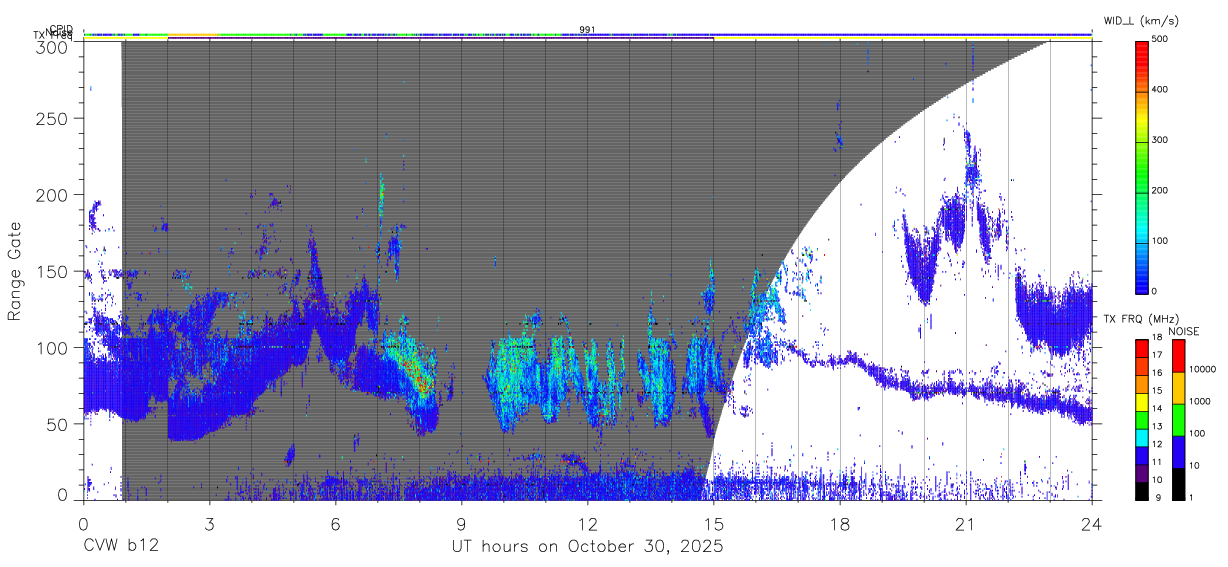The width and height of the screenshot is (1228, 567).
Task: Click the '24' tick on the UT hours axis
Action: pos(1091,524)
